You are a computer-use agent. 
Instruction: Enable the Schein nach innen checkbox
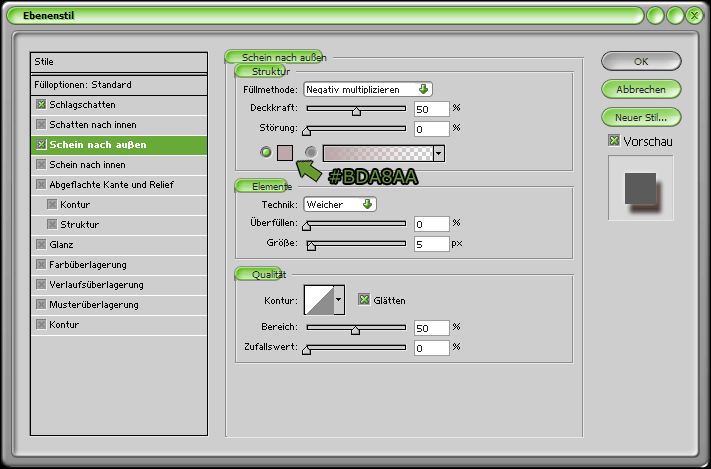[41, 165]
